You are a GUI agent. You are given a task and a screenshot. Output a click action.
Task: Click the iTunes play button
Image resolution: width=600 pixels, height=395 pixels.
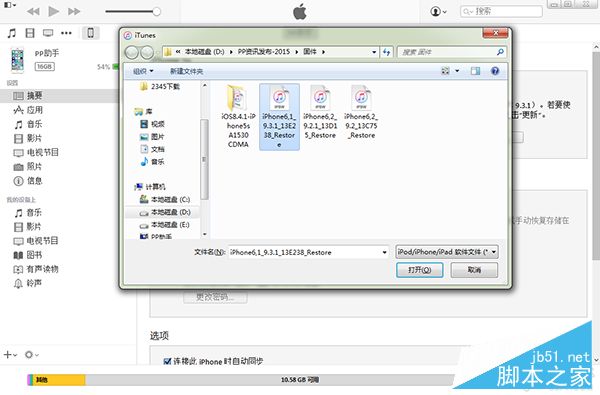(54, 11)
